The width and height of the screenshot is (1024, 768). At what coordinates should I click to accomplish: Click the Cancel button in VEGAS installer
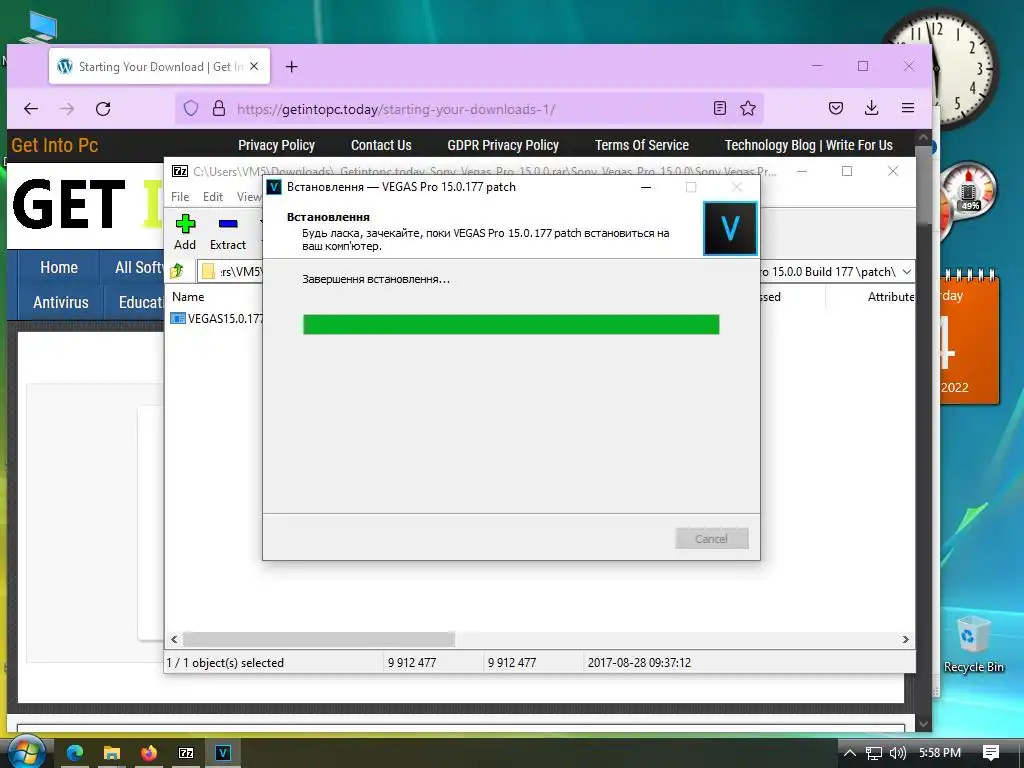[x=711, y=539]
